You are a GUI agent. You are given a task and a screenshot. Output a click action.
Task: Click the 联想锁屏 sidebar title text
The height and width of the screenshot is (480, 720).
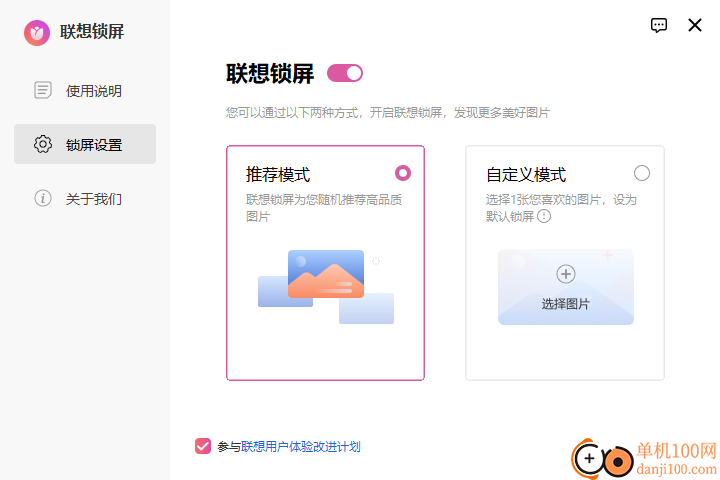pyautogui.click(x=92, y=32)
